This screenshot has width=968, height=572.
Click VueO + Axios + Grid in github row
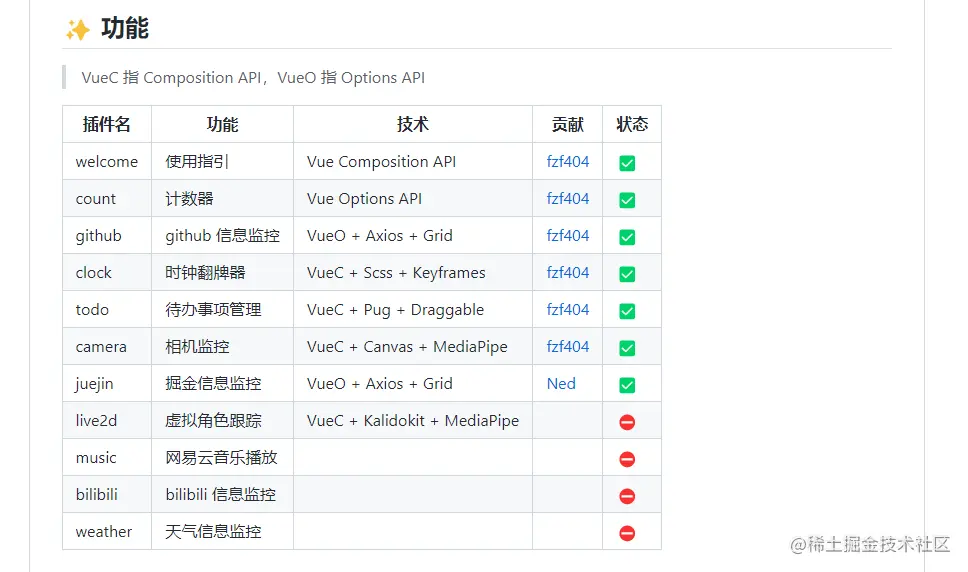point(413,236)
